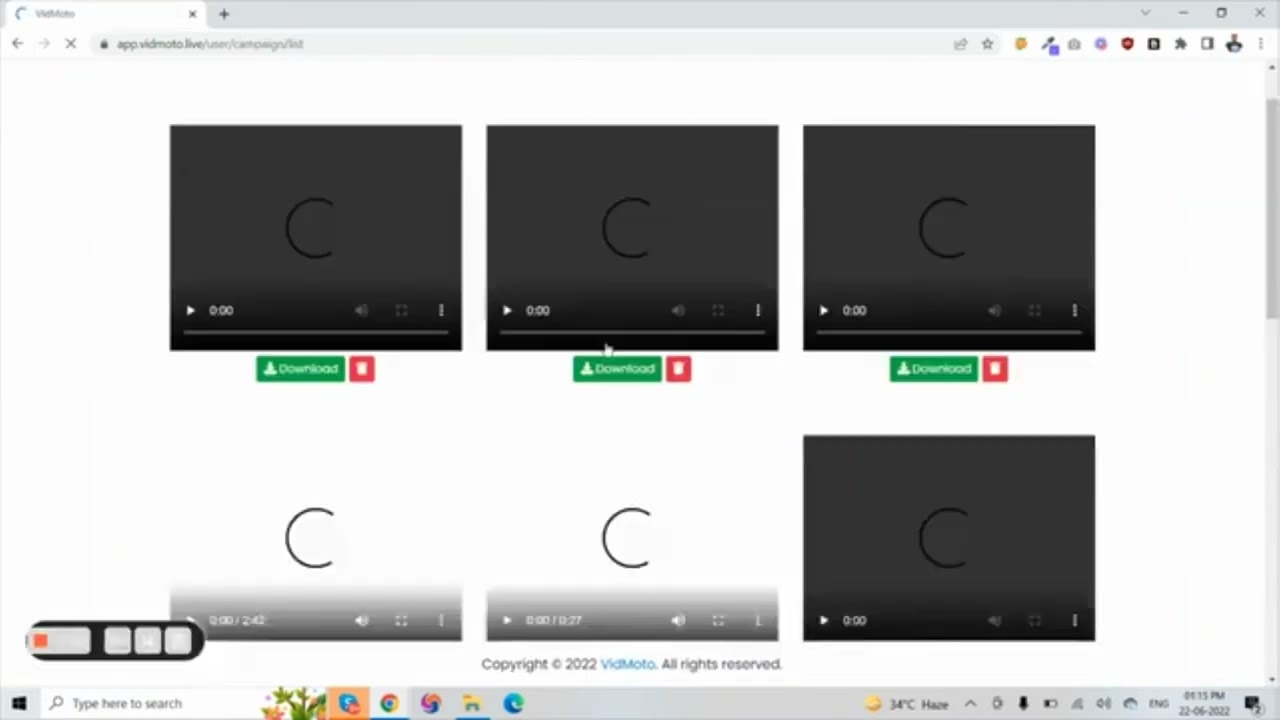Open Firefox from the taskbar
This screenshot has height=720, width=1280.
(x=431, y=703)
